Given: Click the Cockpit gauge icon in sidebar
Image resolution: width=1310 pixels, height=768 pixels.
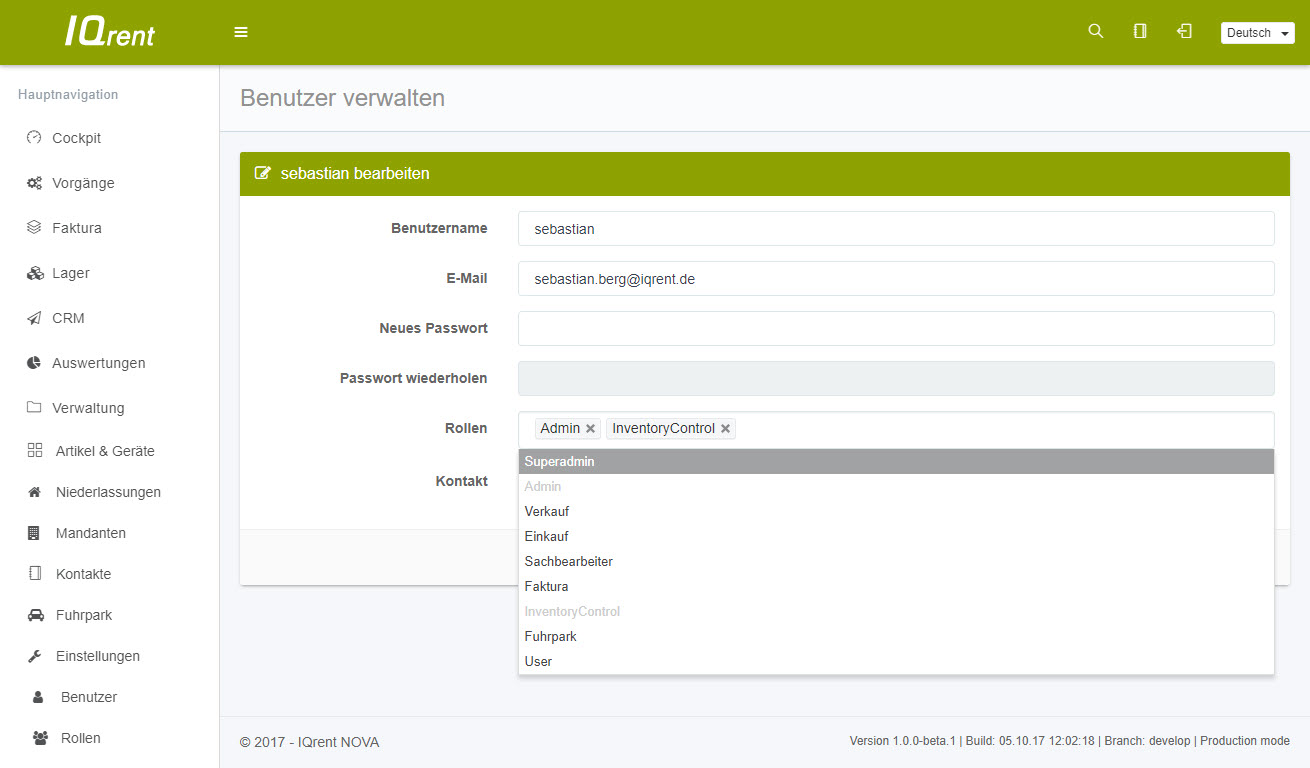Looking at the screenshot, I should pyautogui.click(x=34, y=138).
